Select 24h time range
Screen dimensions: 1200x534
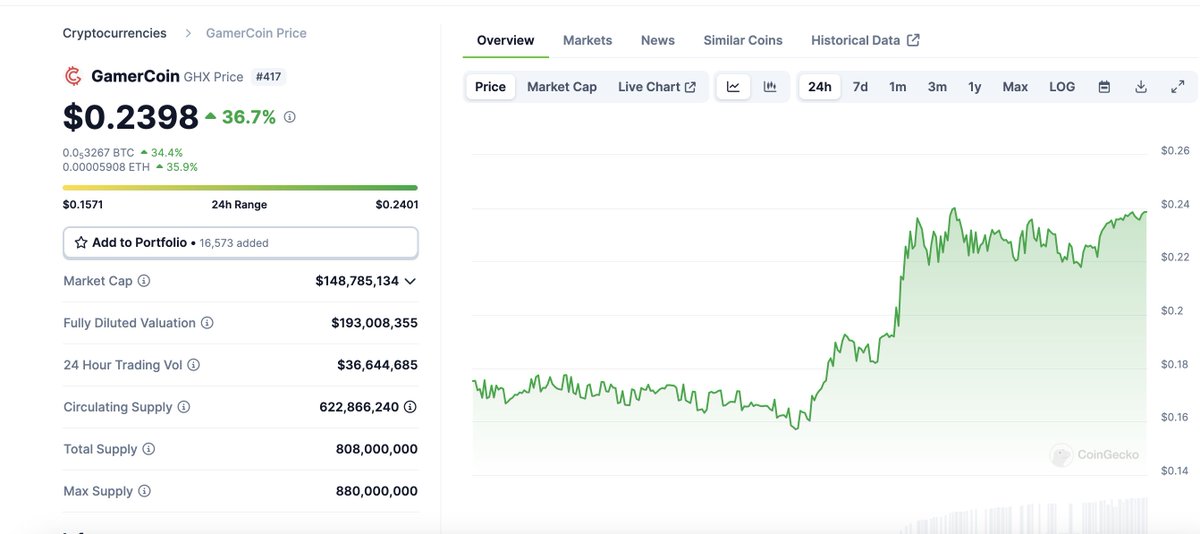820,87
